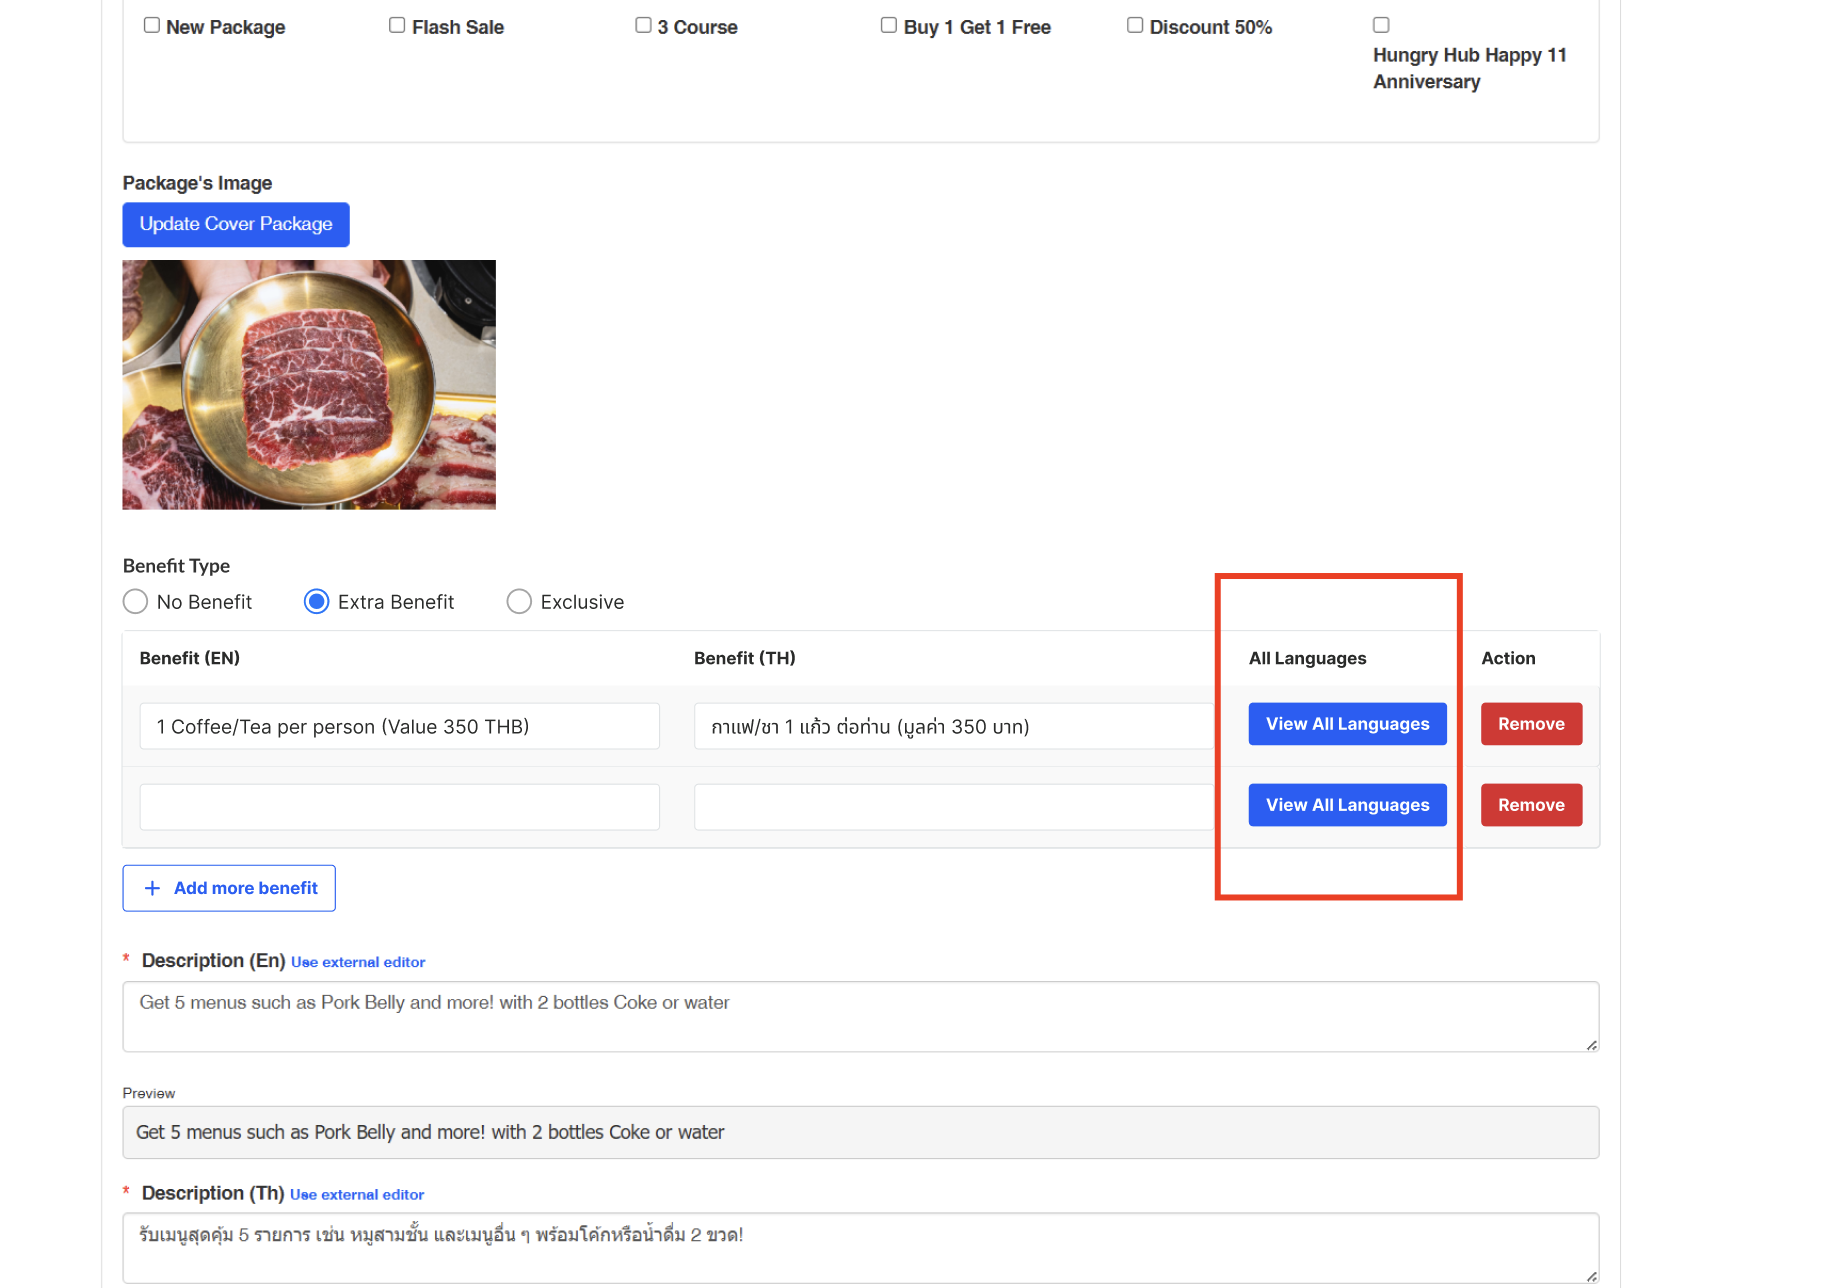1840x1288 pixels.
Task: Click the empty Benefit (TH) field in second row
Action: pyautogui.click(x=953, y=807)
